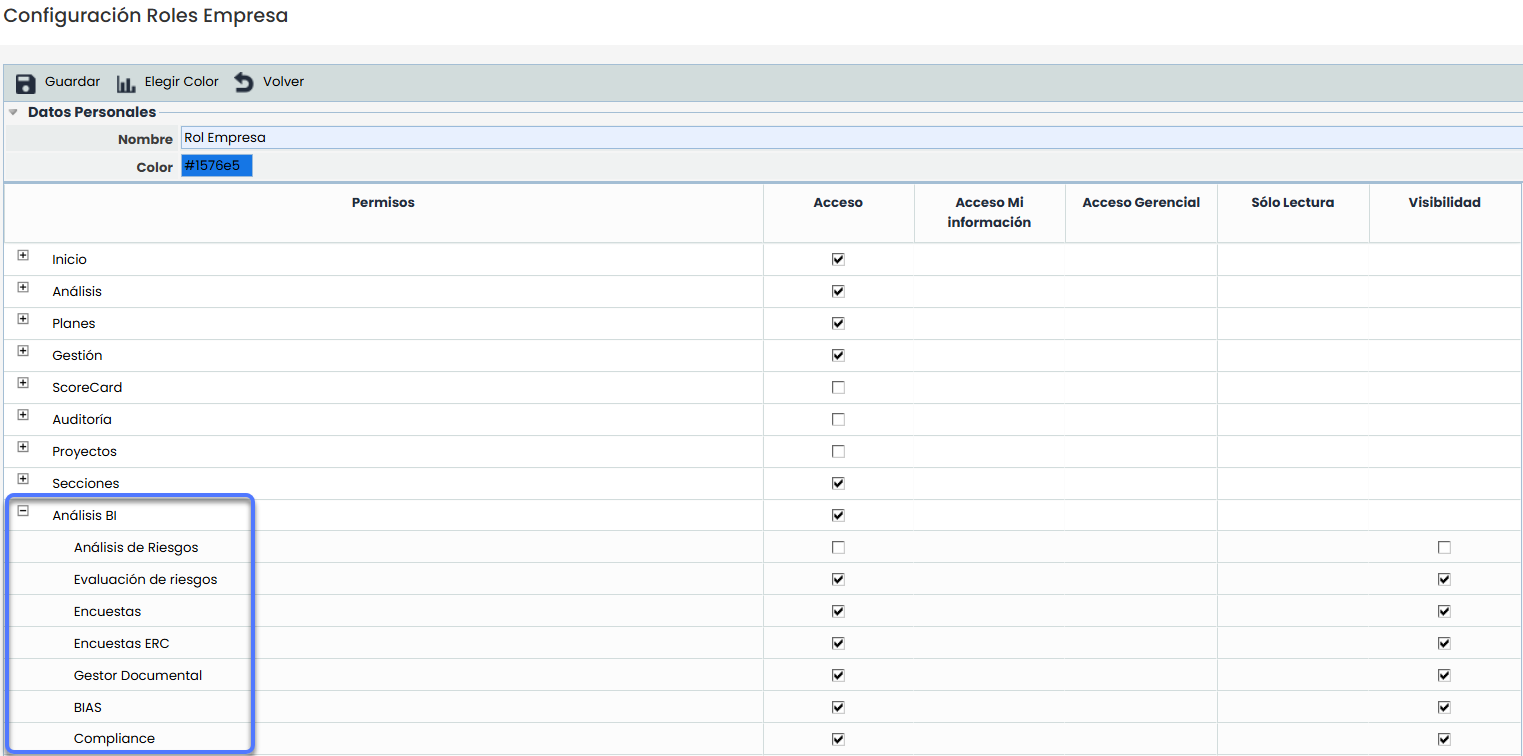Image resolution: width=1523 pixels, height=756 pixels.
Task: Click the Guardar floppy disk icon
Action: 26,83
